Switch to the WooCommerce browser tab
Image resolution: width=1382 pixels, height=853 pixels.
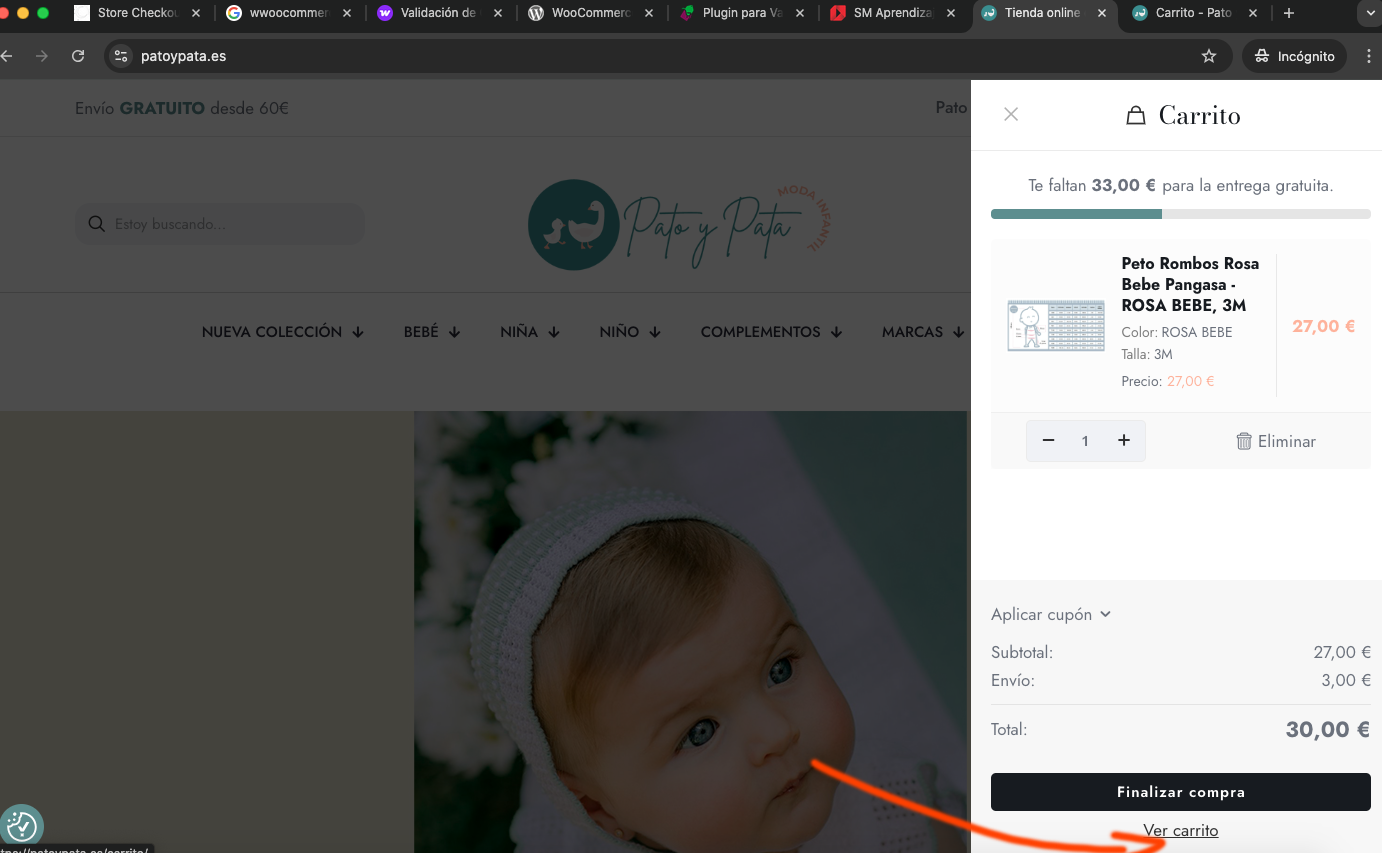590,13
